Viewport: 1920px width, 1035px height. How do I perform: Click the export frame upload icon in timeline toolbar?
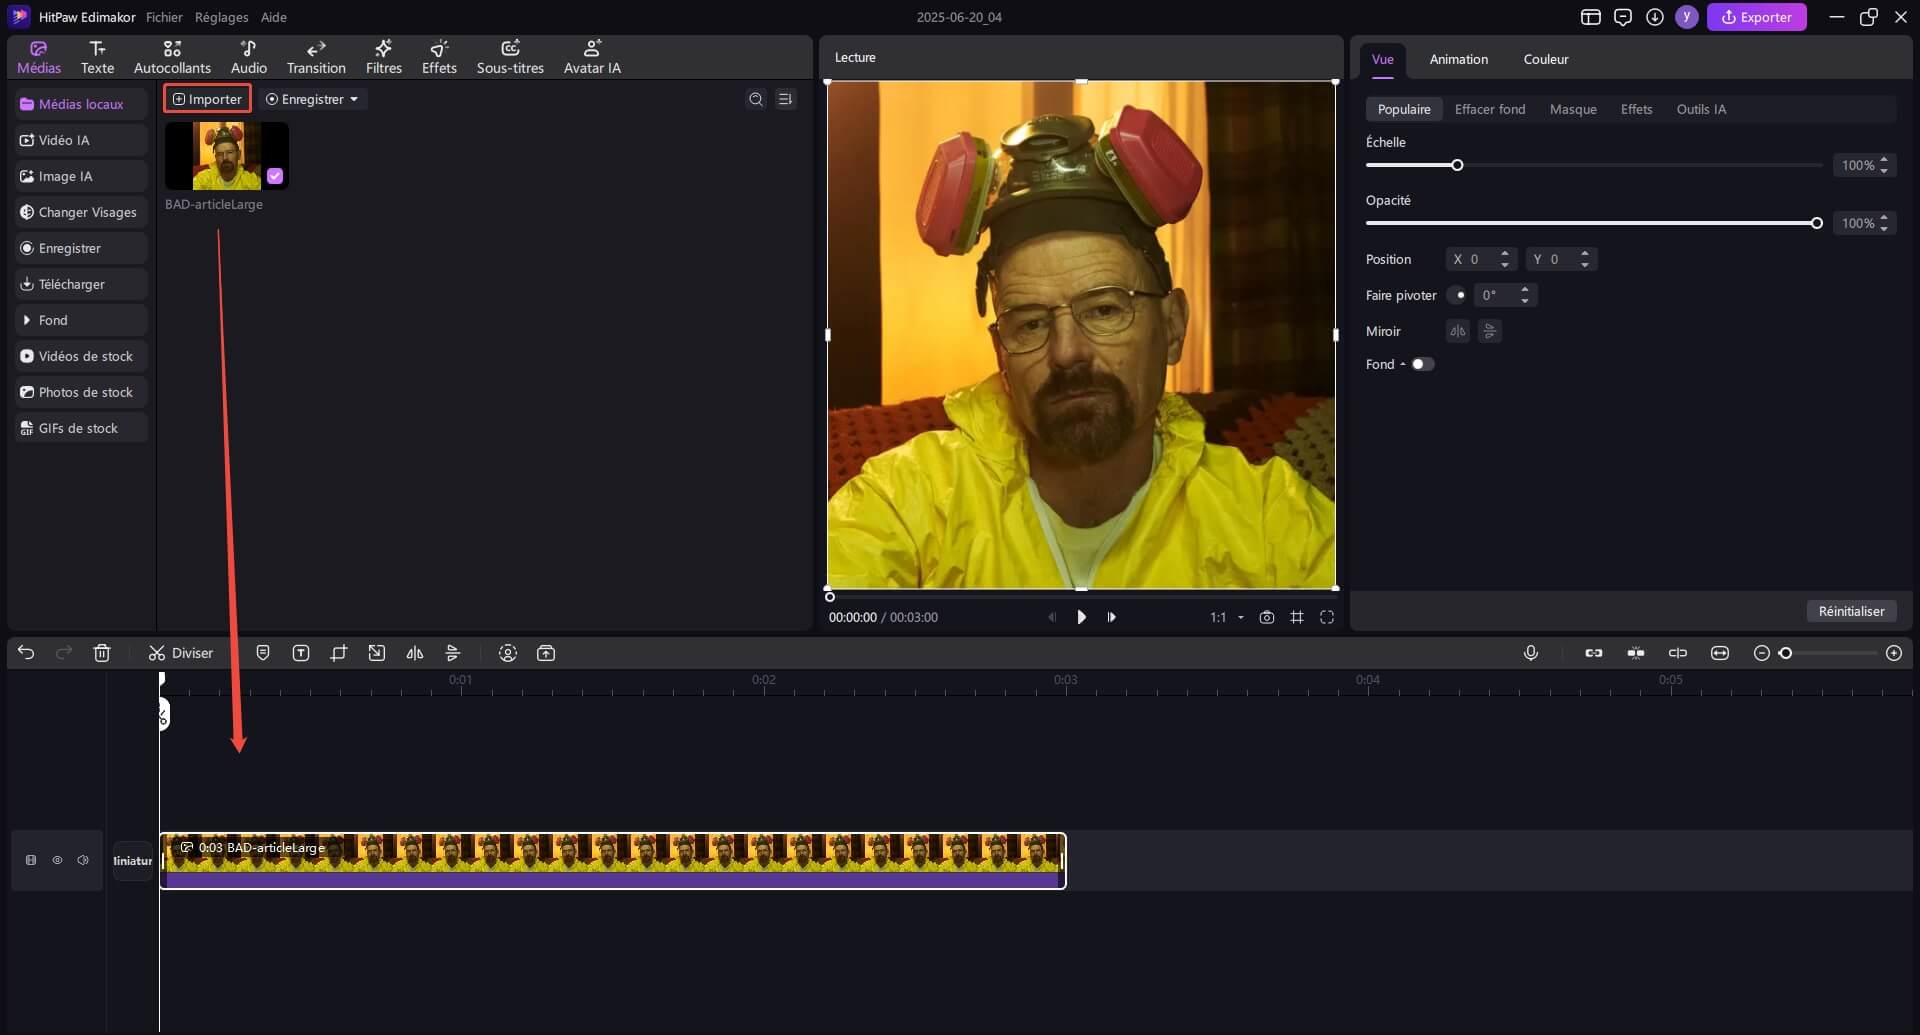click(x=546, y=653)
